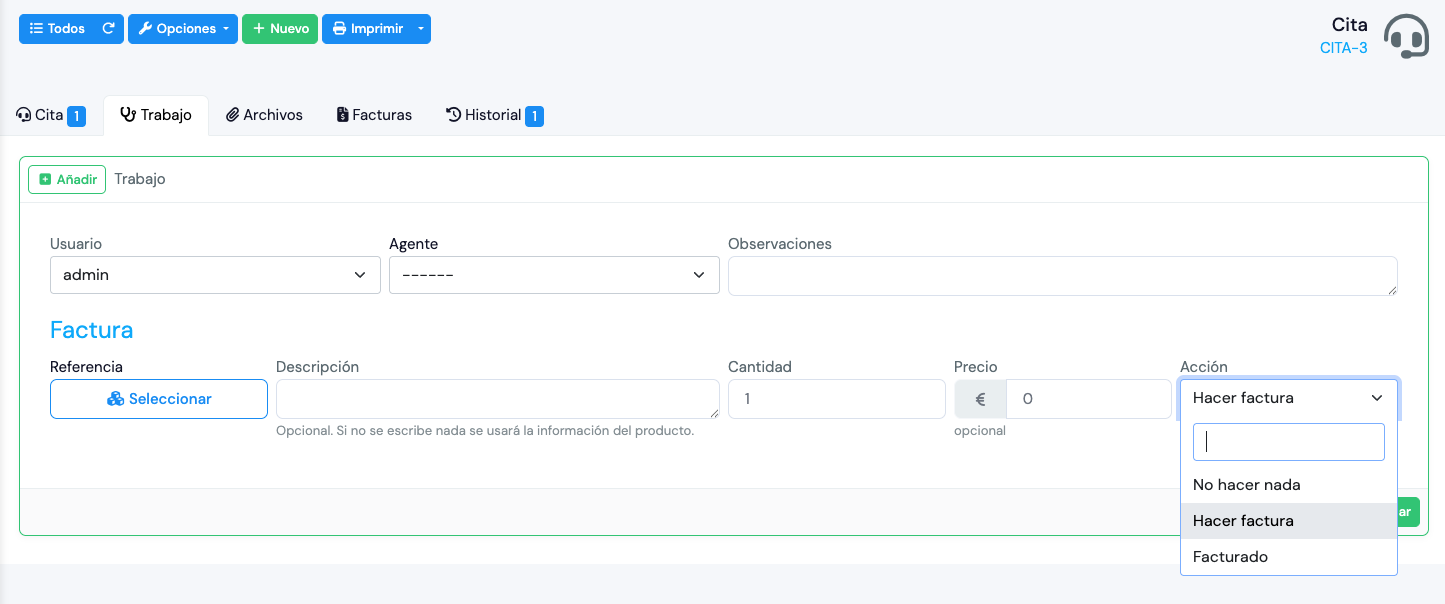Click the Nuevo button
The height and width of the screenshot is (604, 1445).
280,29
